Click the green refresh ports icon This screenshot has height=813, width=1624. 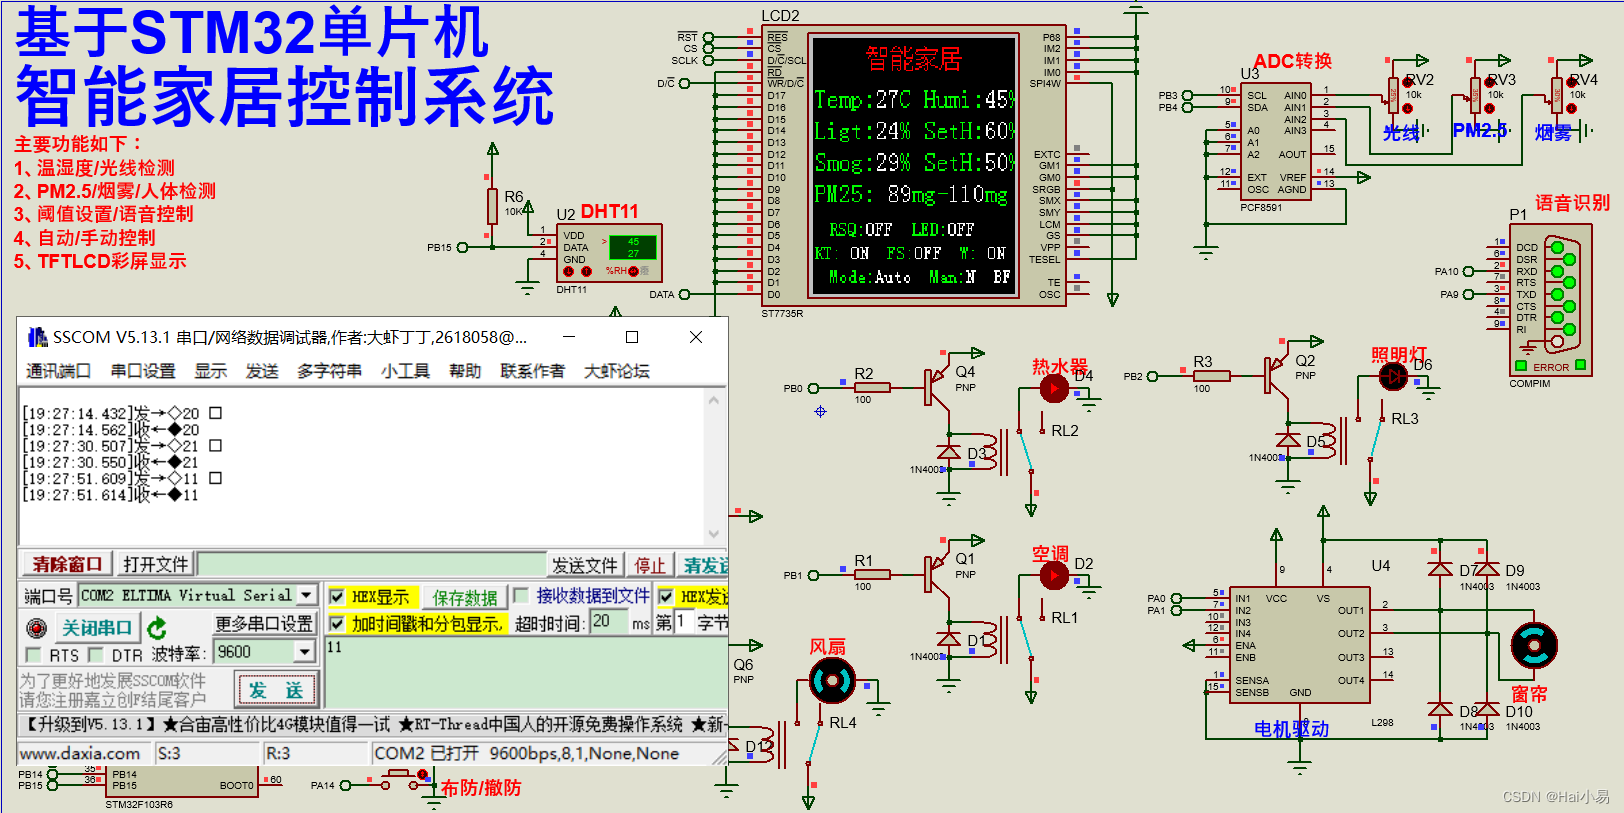click(x=157, y=628)
